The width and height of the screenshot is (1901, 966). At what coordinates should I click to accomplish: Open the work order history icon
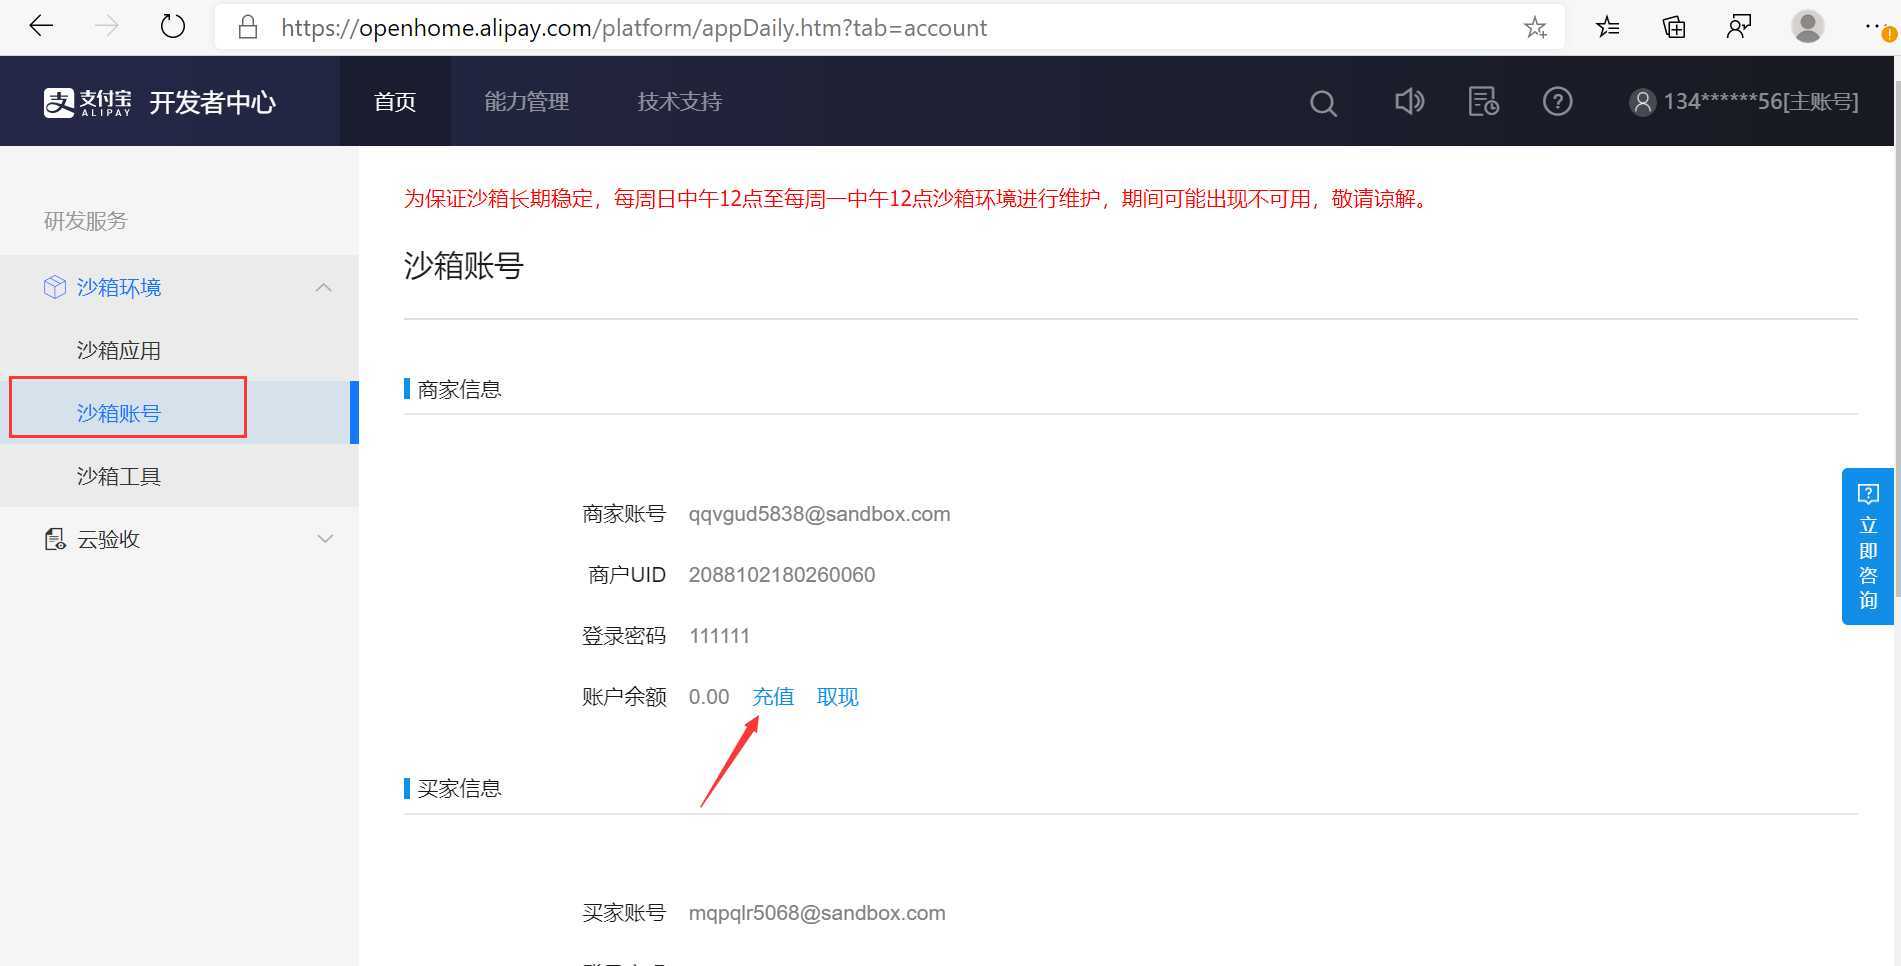pos(1482,101)
